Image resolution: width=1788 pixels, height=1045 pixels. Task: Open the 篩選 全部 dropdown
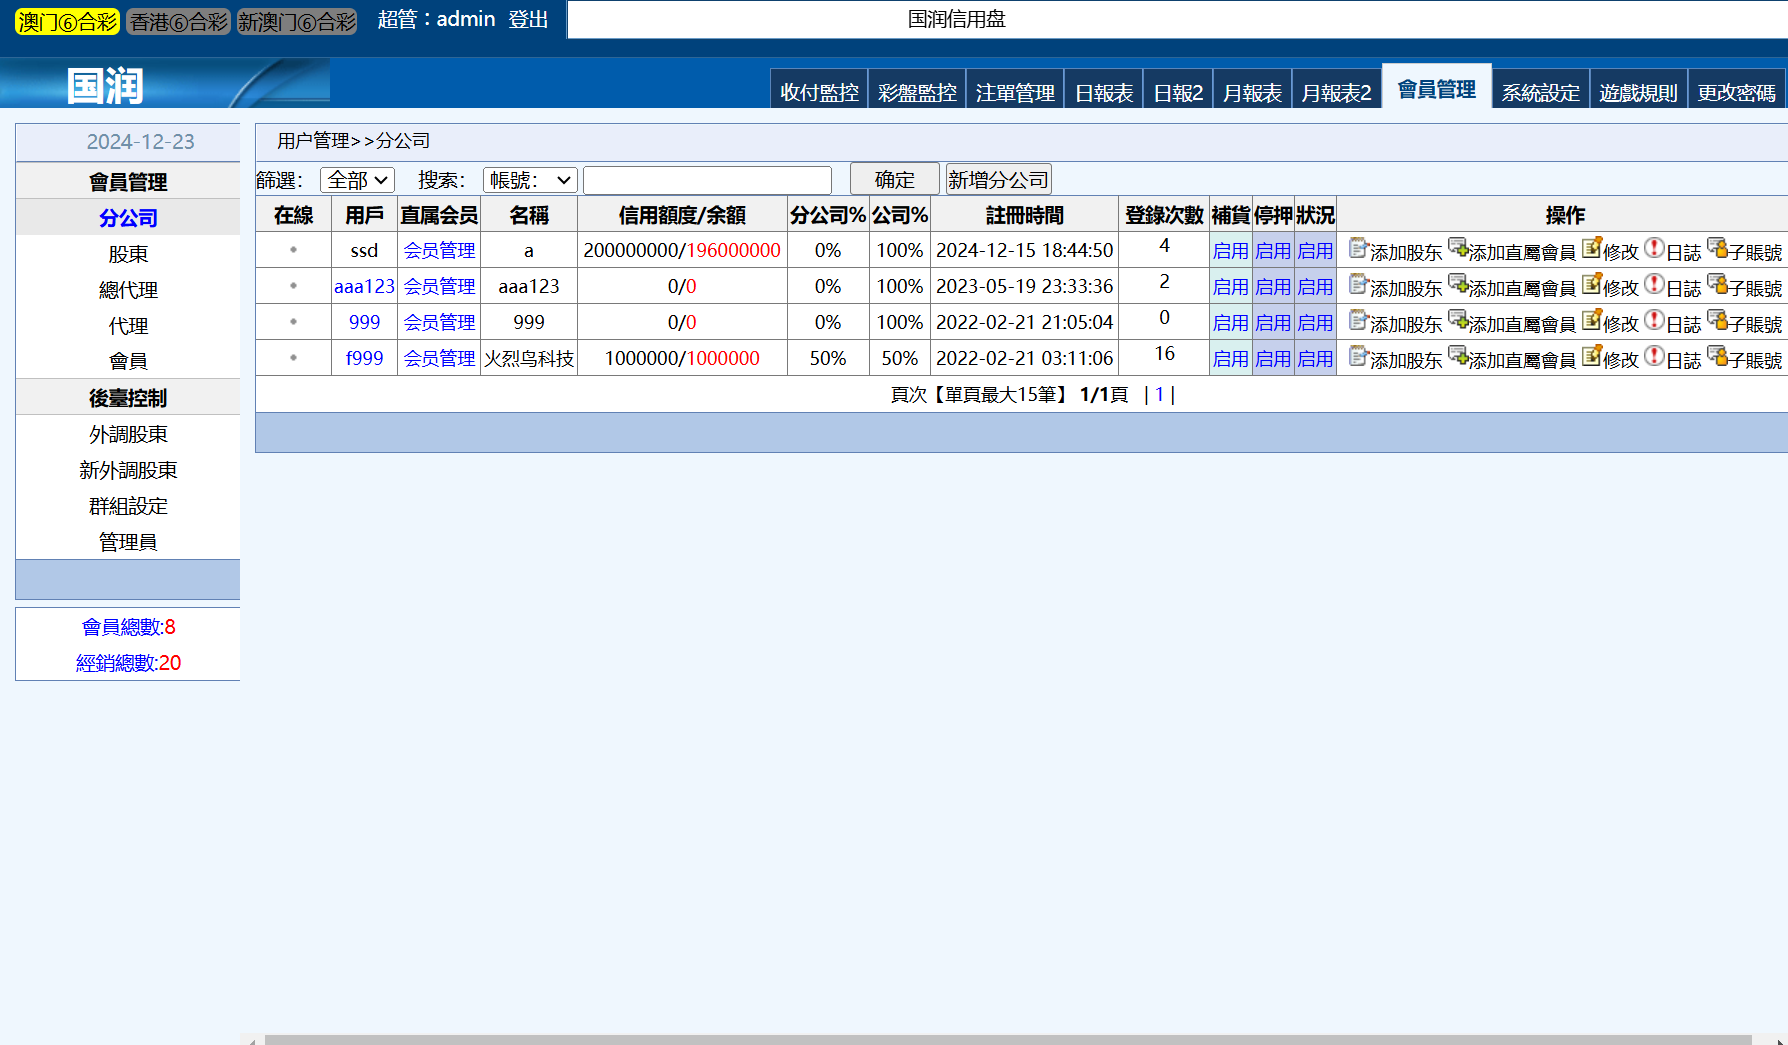(x=357, y=180)
